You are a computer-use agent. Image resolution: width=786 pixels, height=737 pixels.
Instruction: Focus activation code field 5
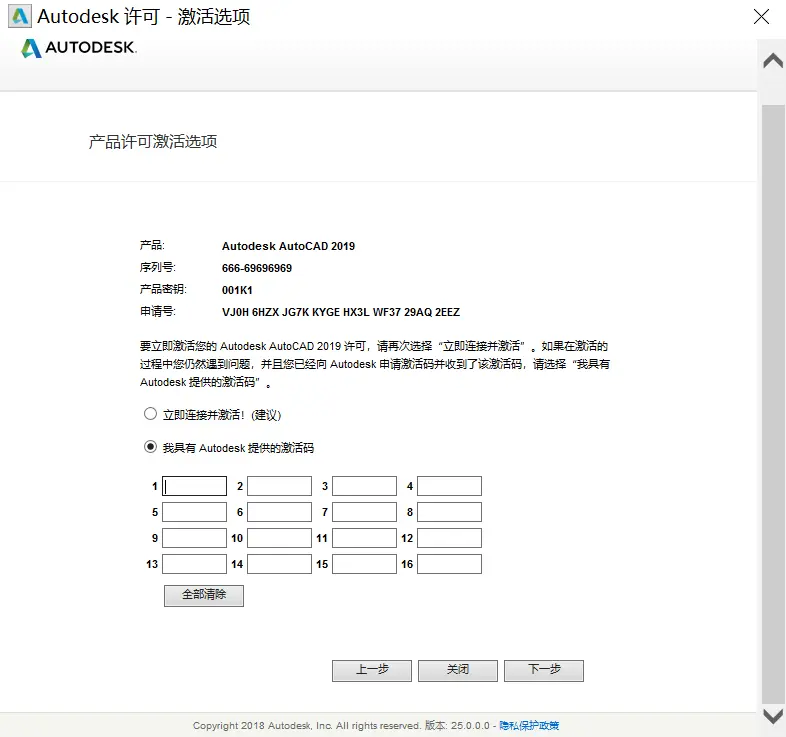point(194,512)
